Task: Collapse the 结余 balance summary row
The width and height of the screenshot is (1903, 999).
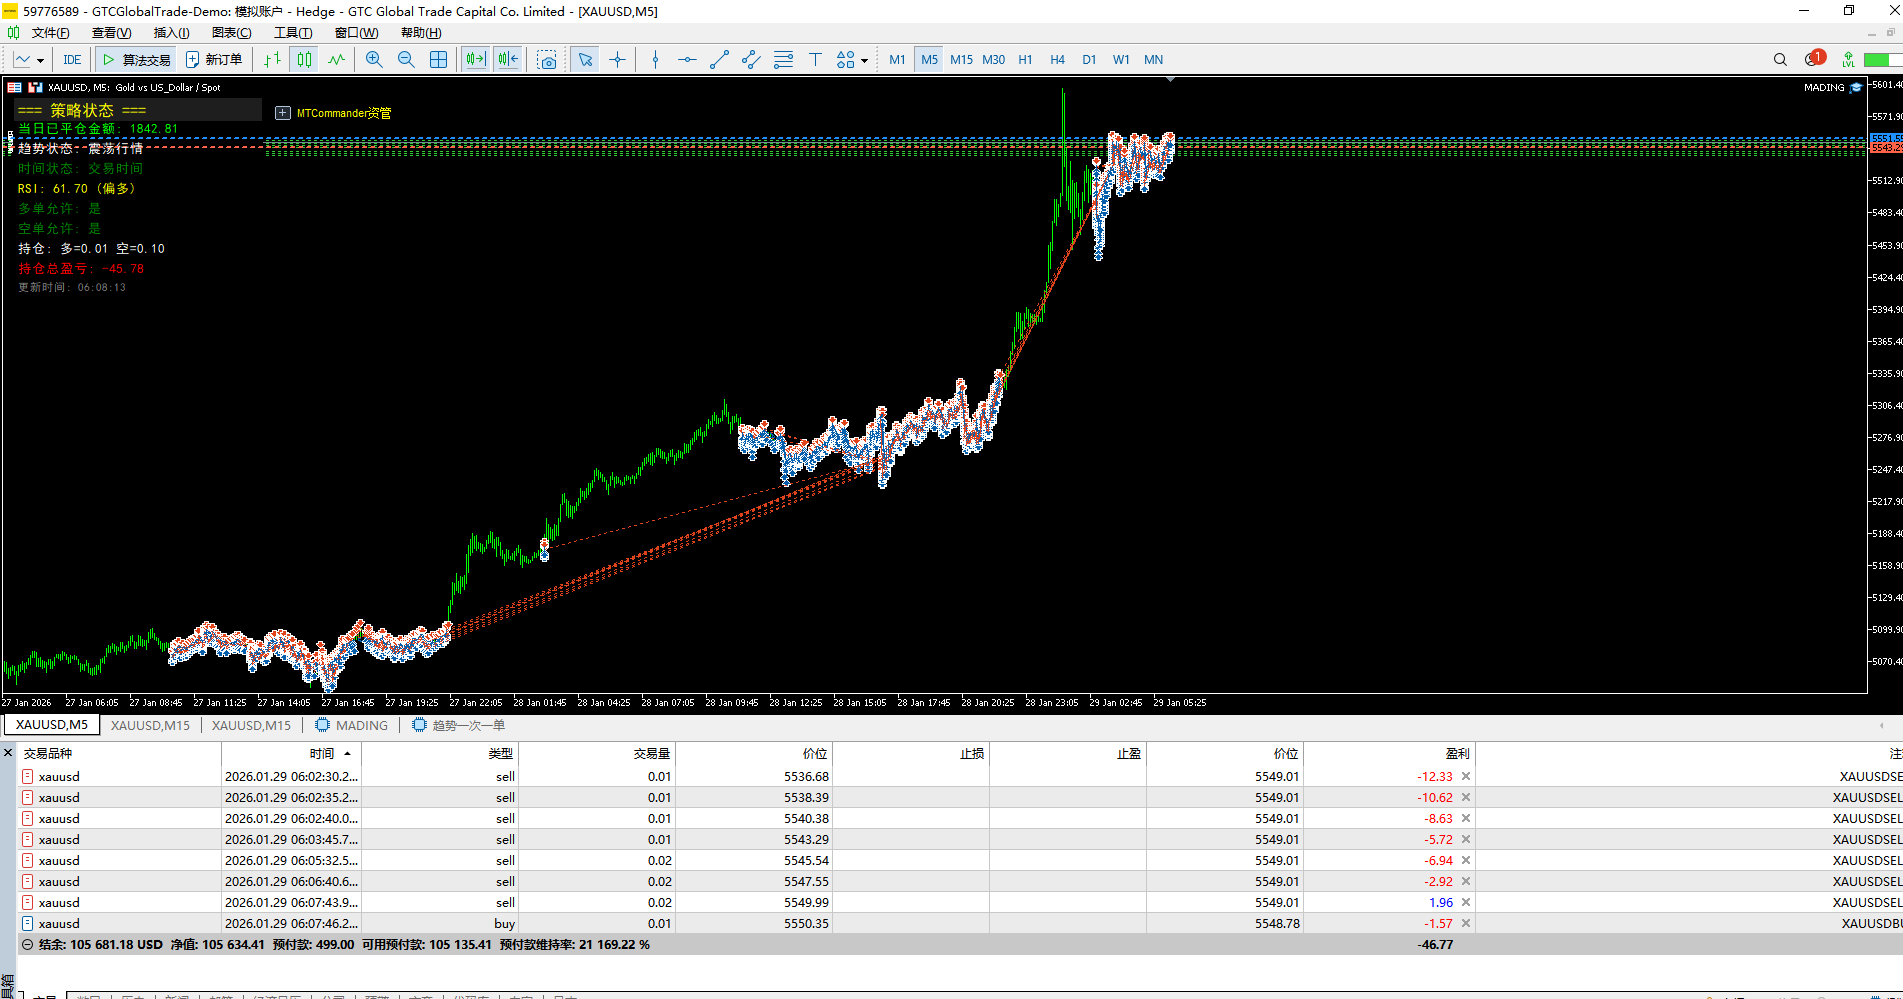Action: [28, 944]
